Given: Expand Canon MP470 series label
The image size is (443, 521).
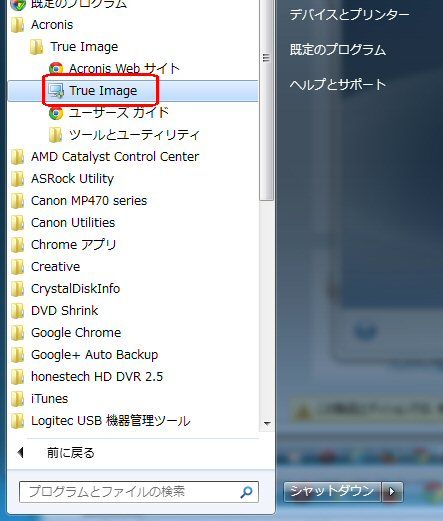Looking at the screenshot, I should click(x=89, y=201).
